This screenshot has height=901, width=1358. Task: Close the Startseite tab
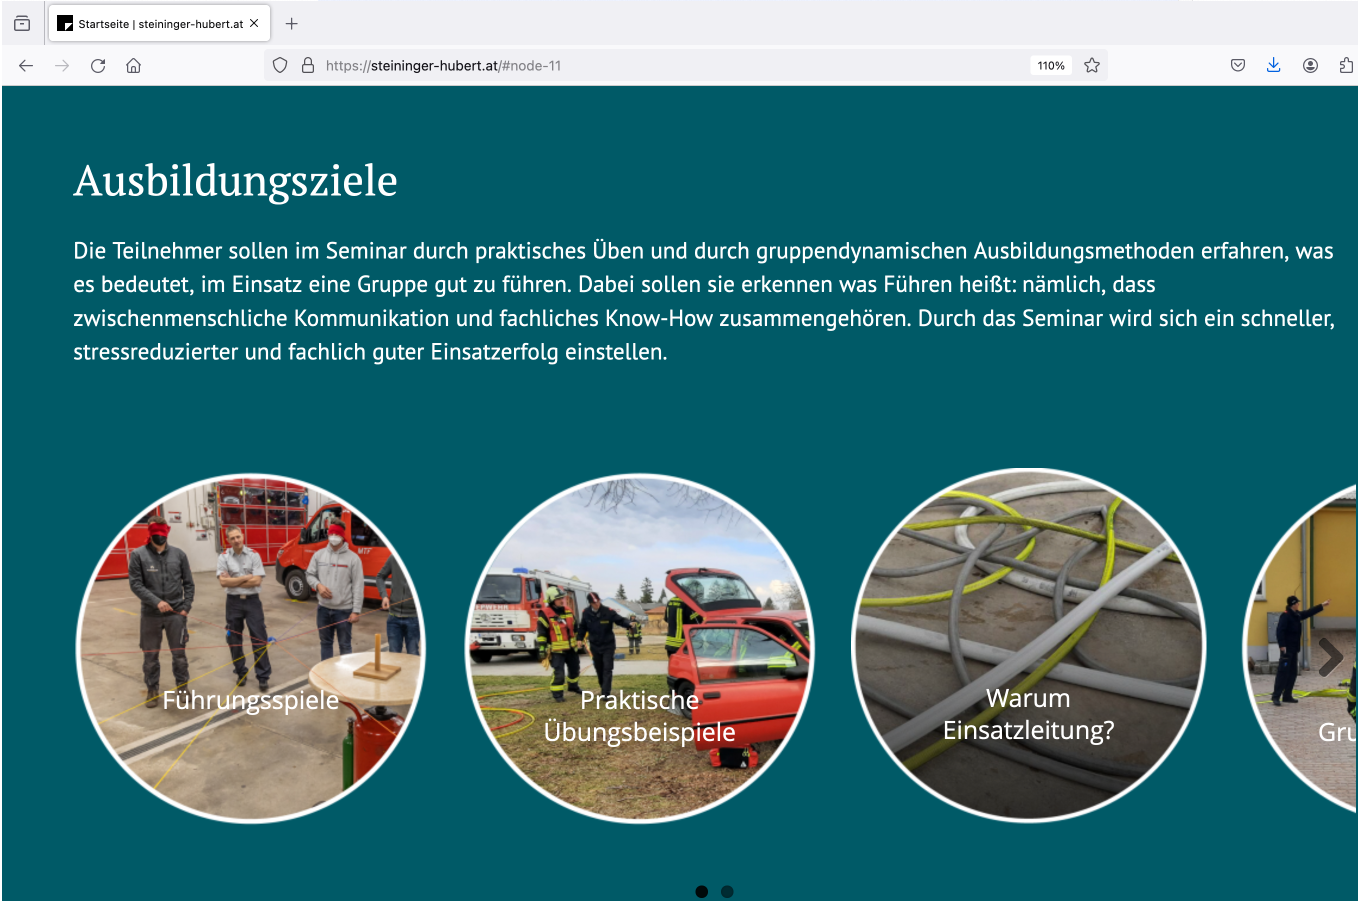(x=254, y=23)
